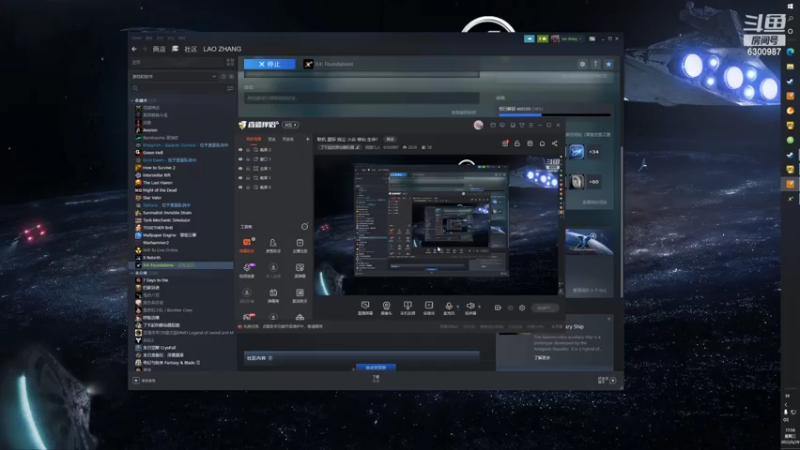Click the blue 停止 stop button
This screenshot has width=800, height=450.
coord(269,64)
